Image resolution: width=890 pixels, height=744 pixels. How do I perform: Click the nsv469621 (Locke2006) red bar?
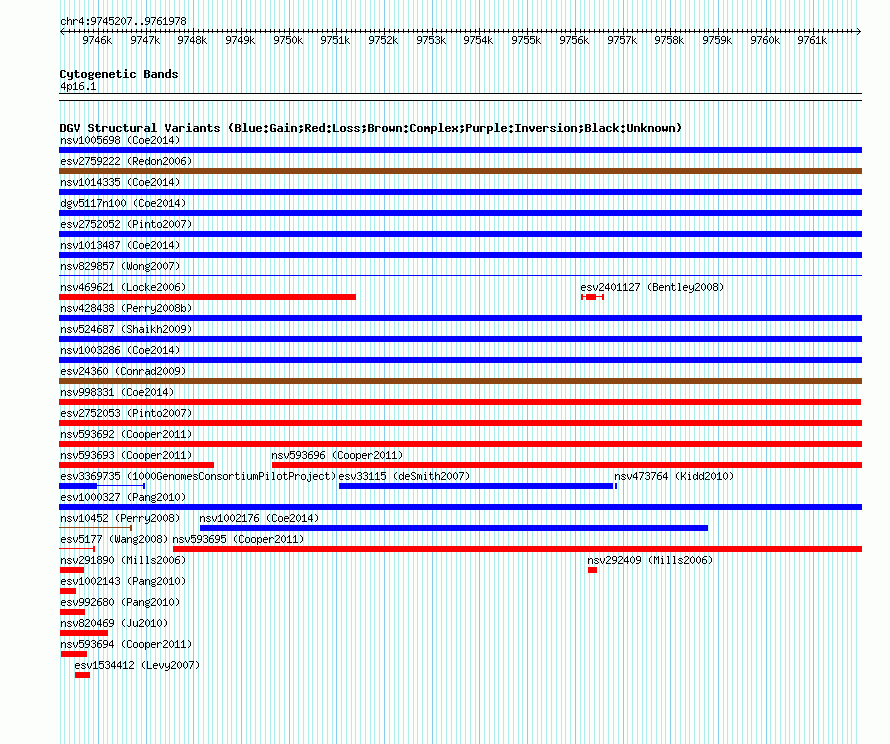207,297
